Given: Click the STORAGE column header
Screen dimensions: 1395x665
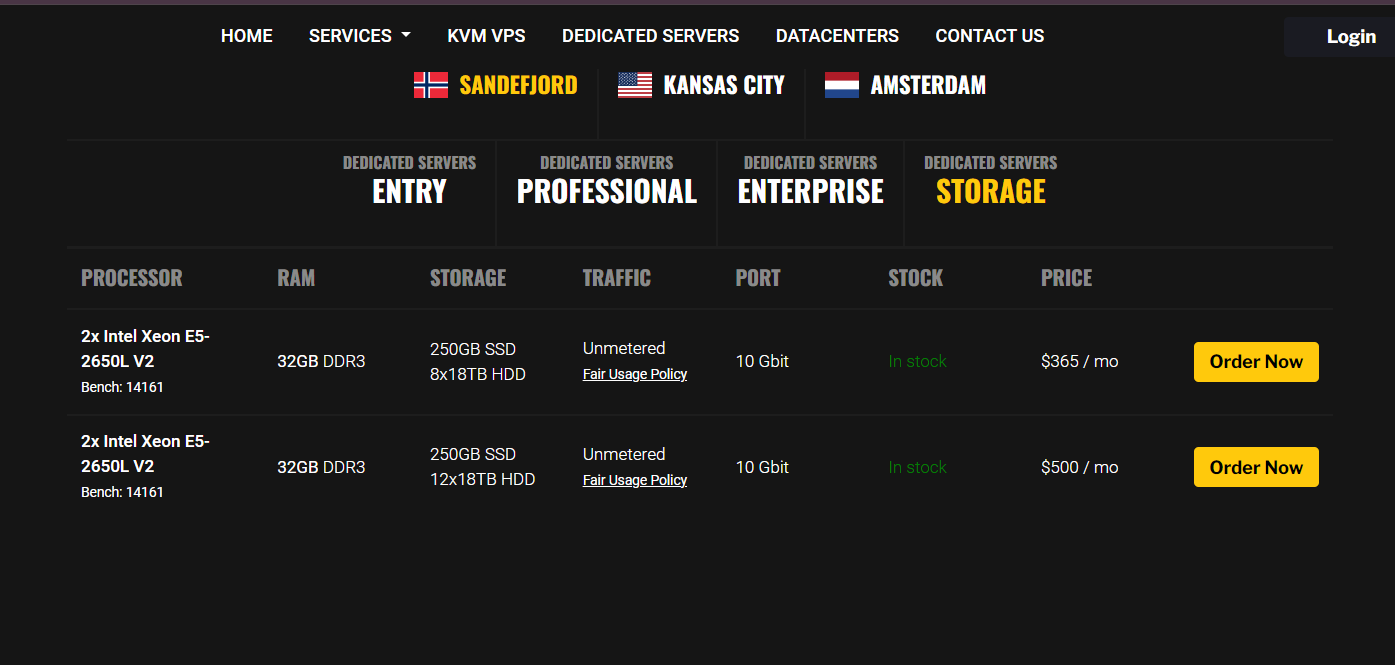Looking at the screenshot, I should coord(468,278).
